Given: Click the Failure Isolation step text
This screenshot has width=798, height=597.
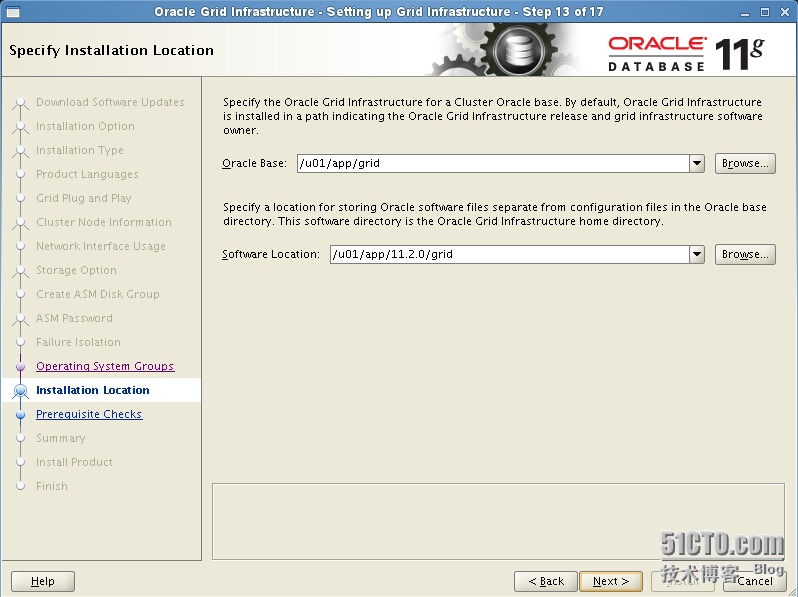Looking at the screenshot, I should [78, 342].
